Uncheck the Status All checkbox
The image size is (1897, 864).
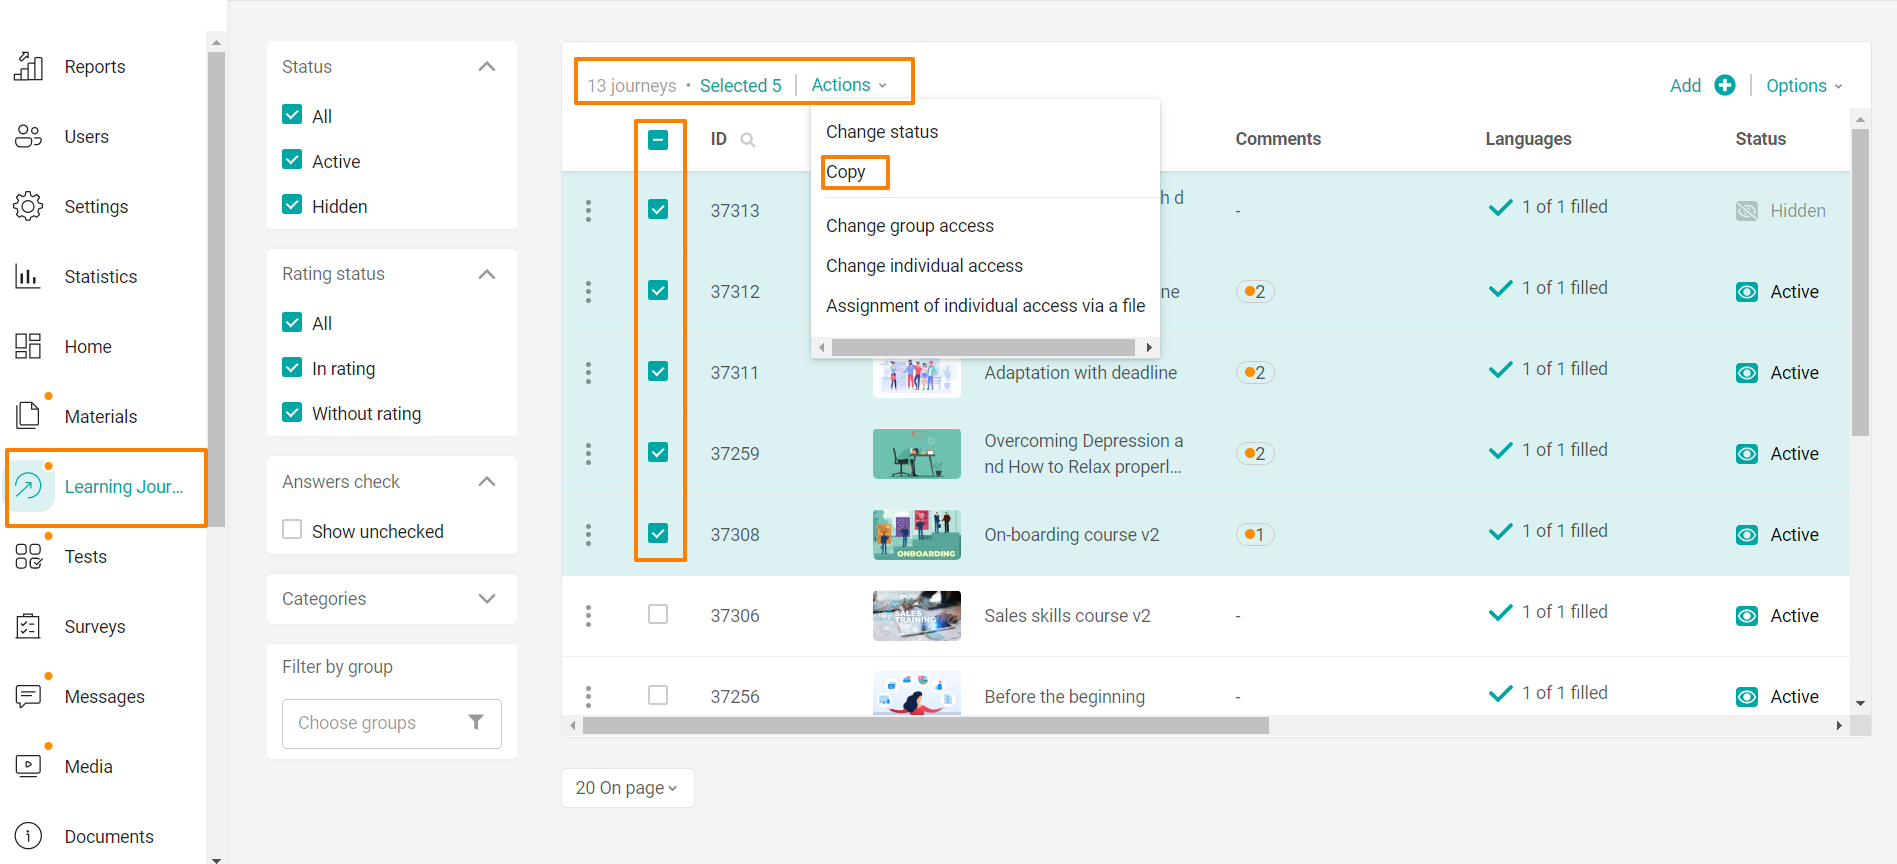tap(292, 115)
